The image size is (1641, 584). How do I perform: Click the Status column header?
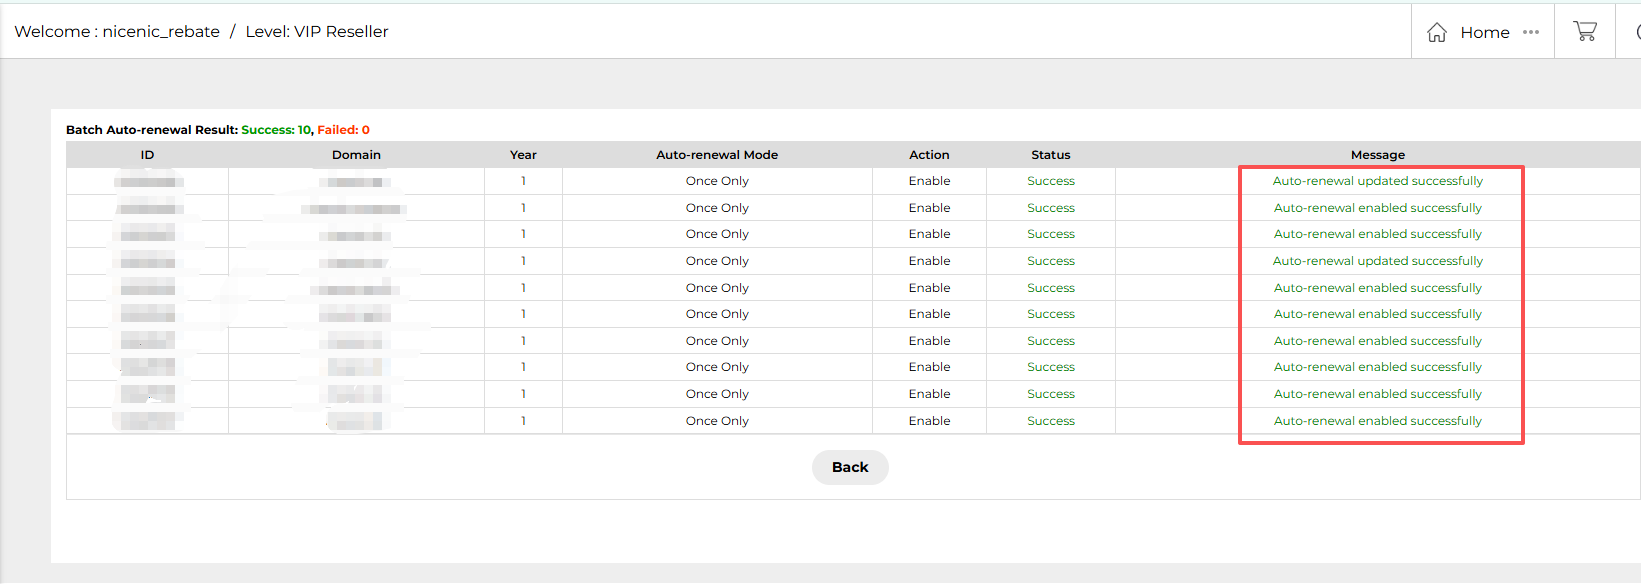point(1051,155)
